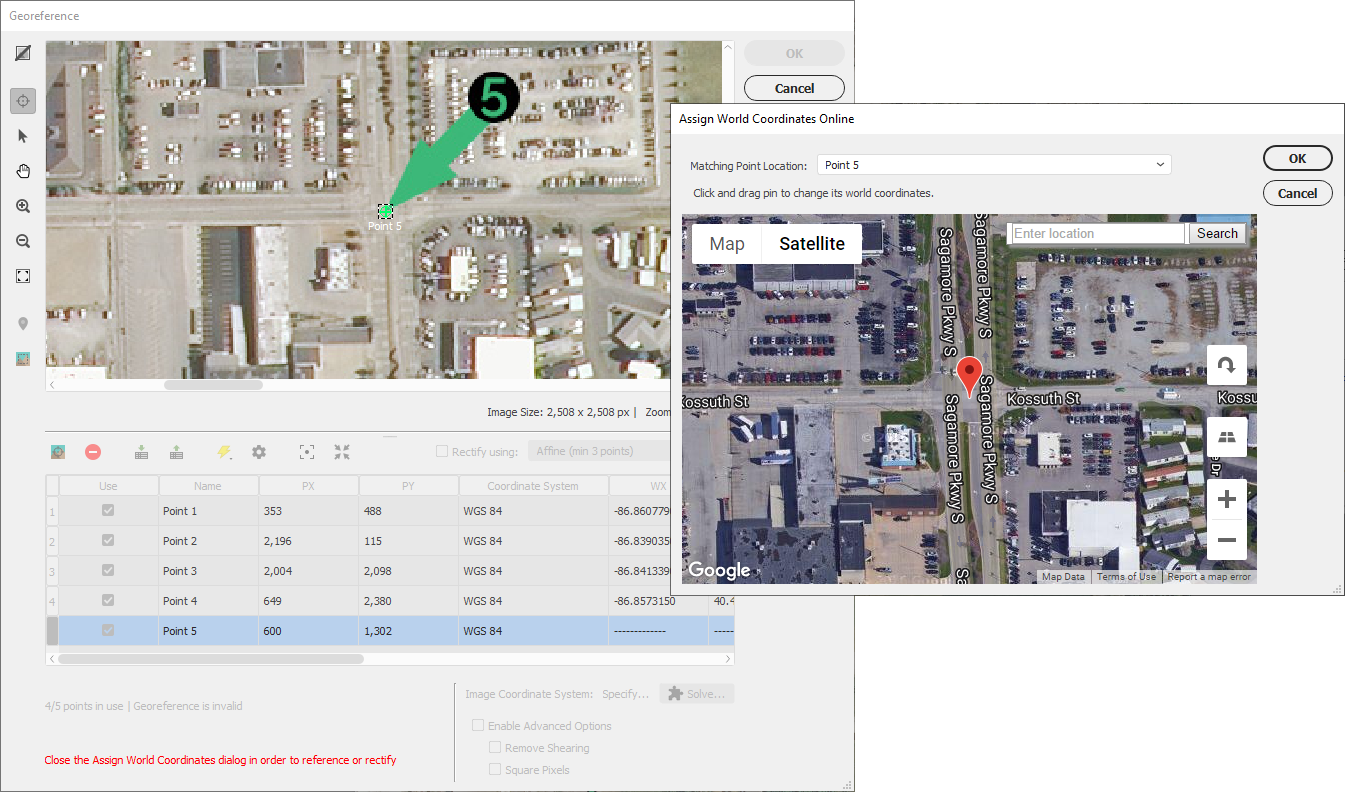Click the PY column header
Screen dimensions: 1345x792
coord(408,486)
